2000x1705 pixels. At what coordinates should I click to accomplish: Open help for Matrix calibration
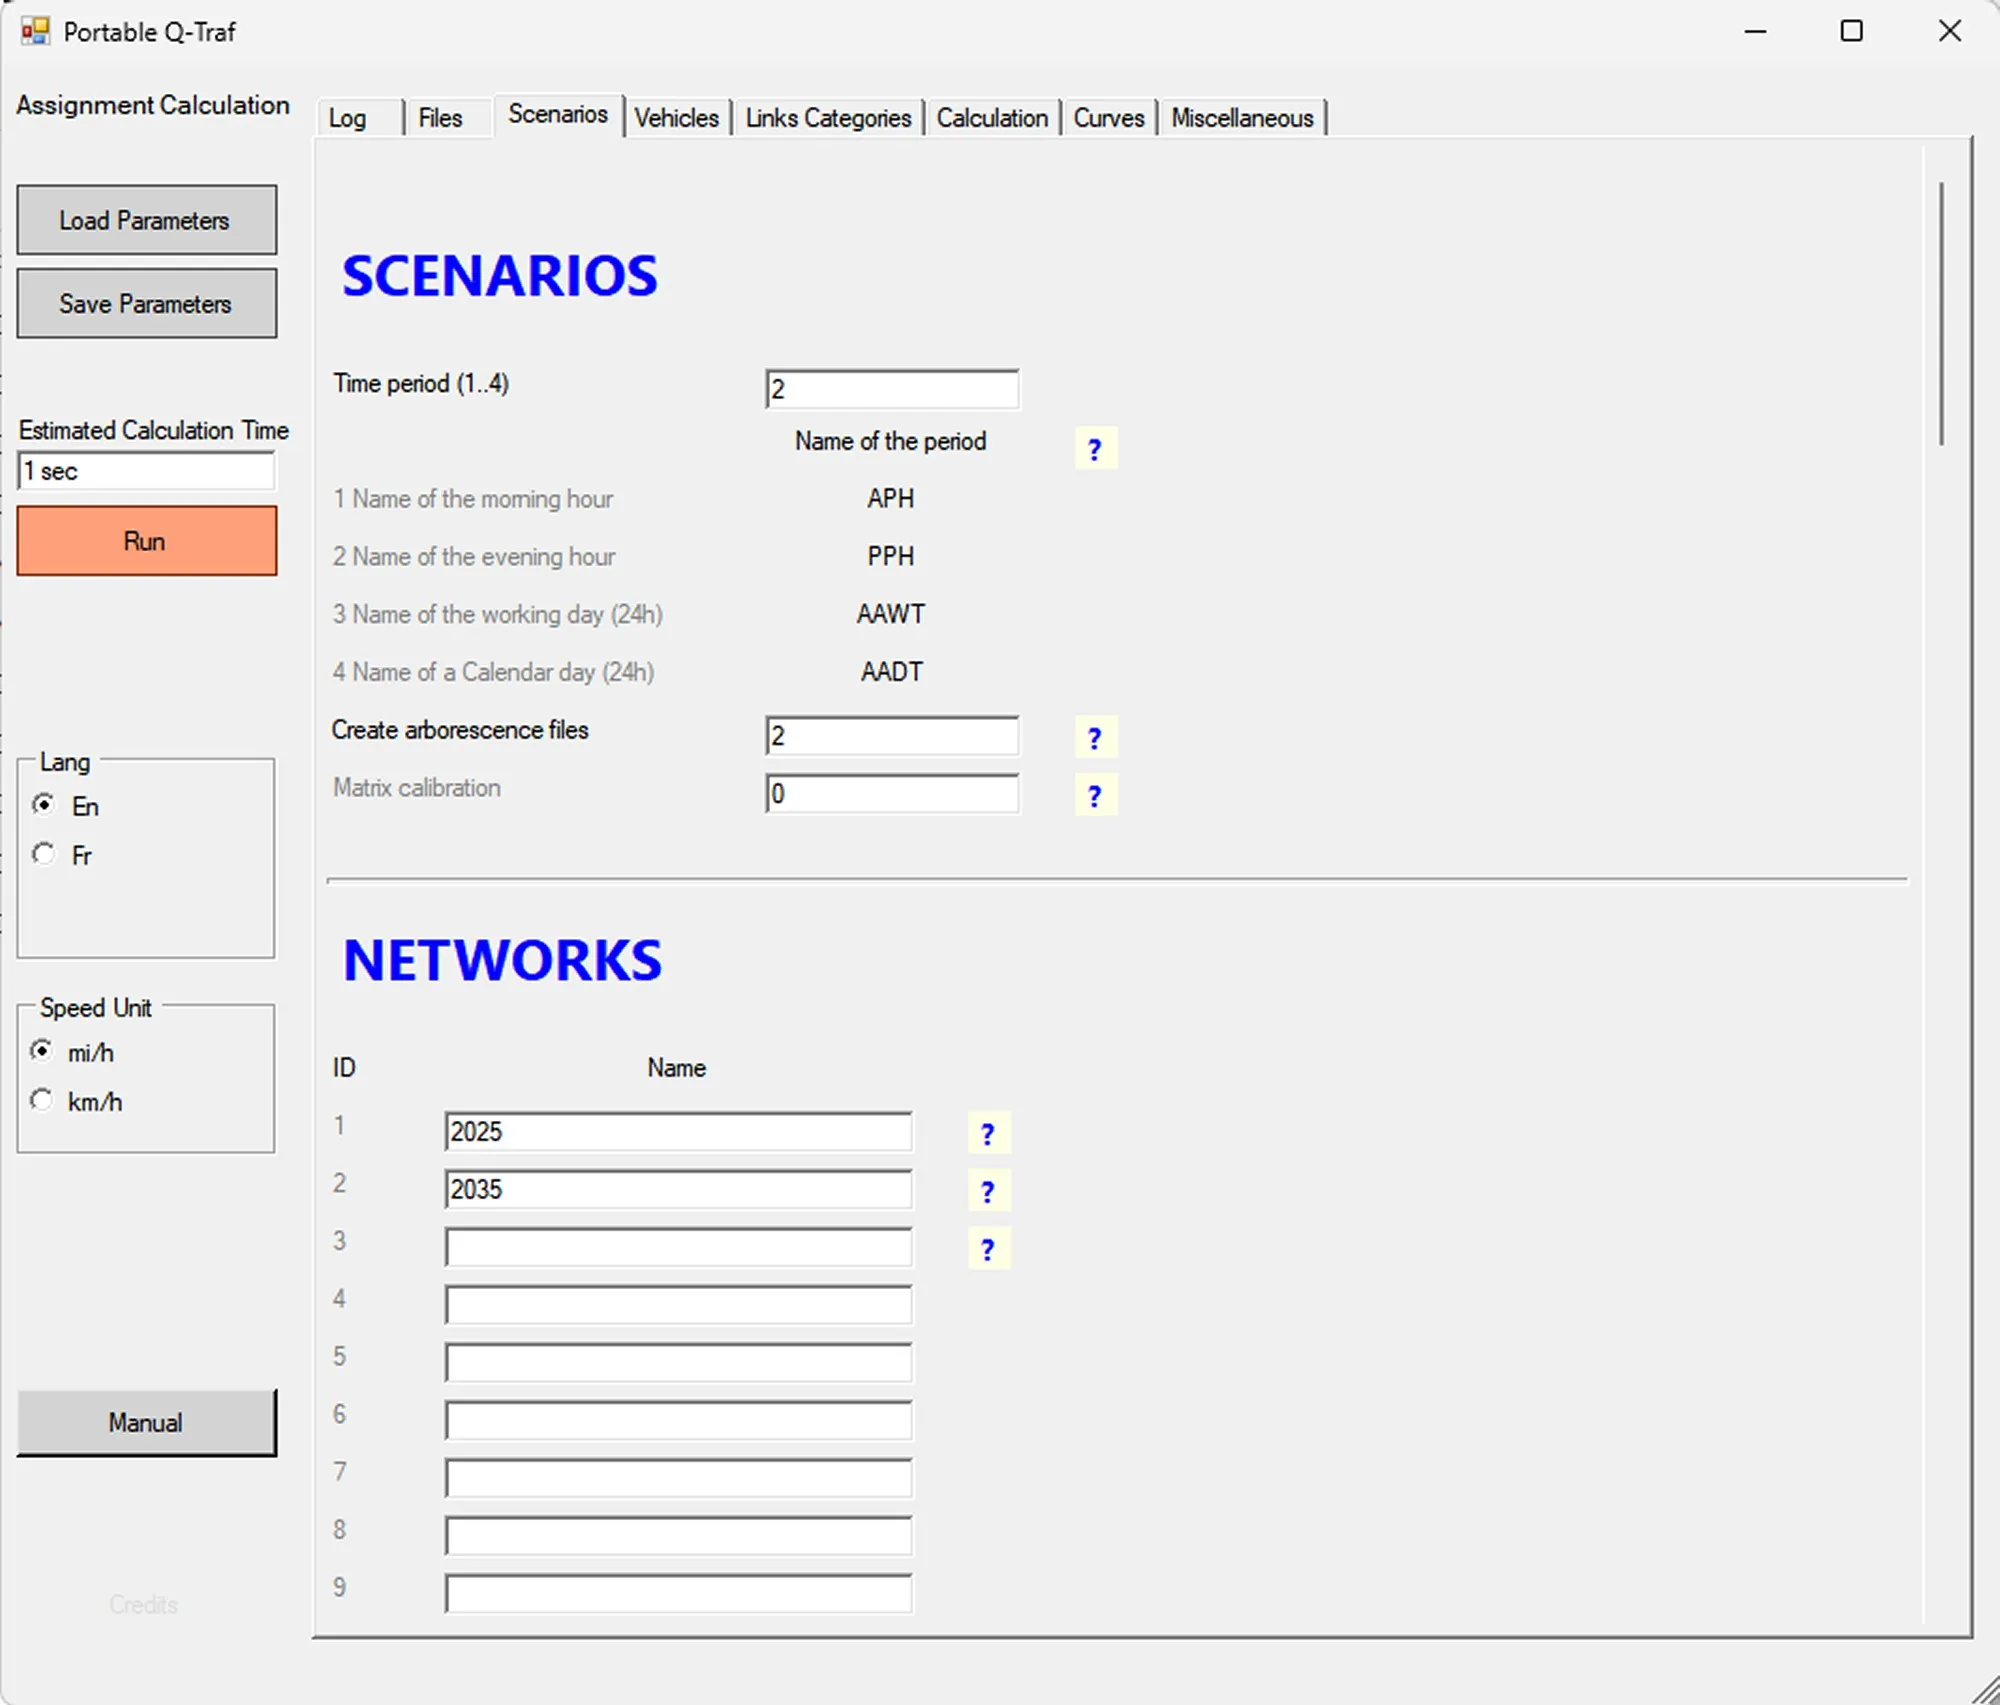point(1095,796)
